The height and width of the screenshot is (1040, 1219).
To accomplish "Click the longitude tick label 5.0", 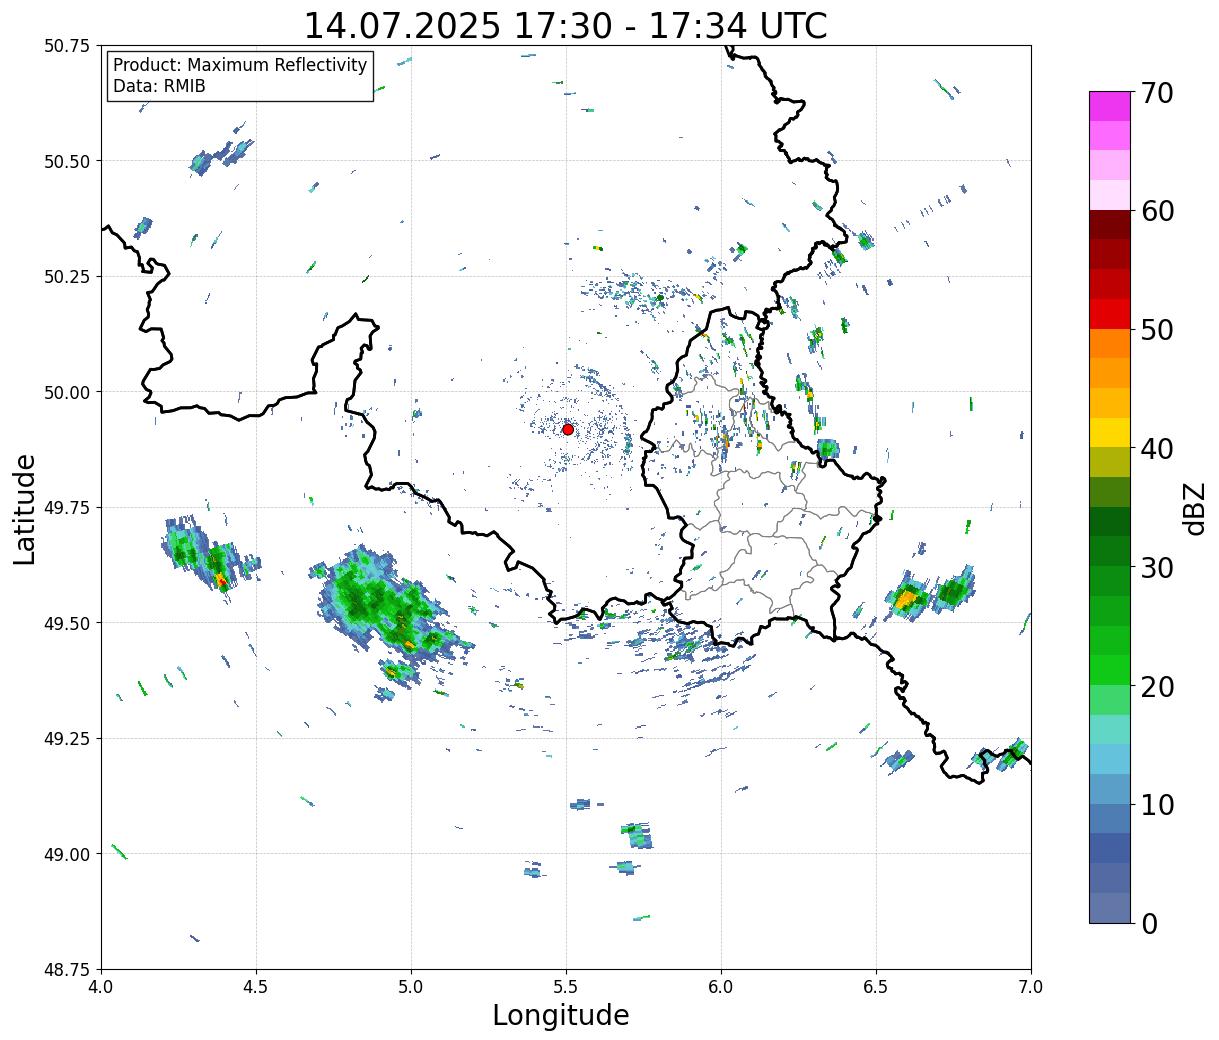I will pos(411,987).
